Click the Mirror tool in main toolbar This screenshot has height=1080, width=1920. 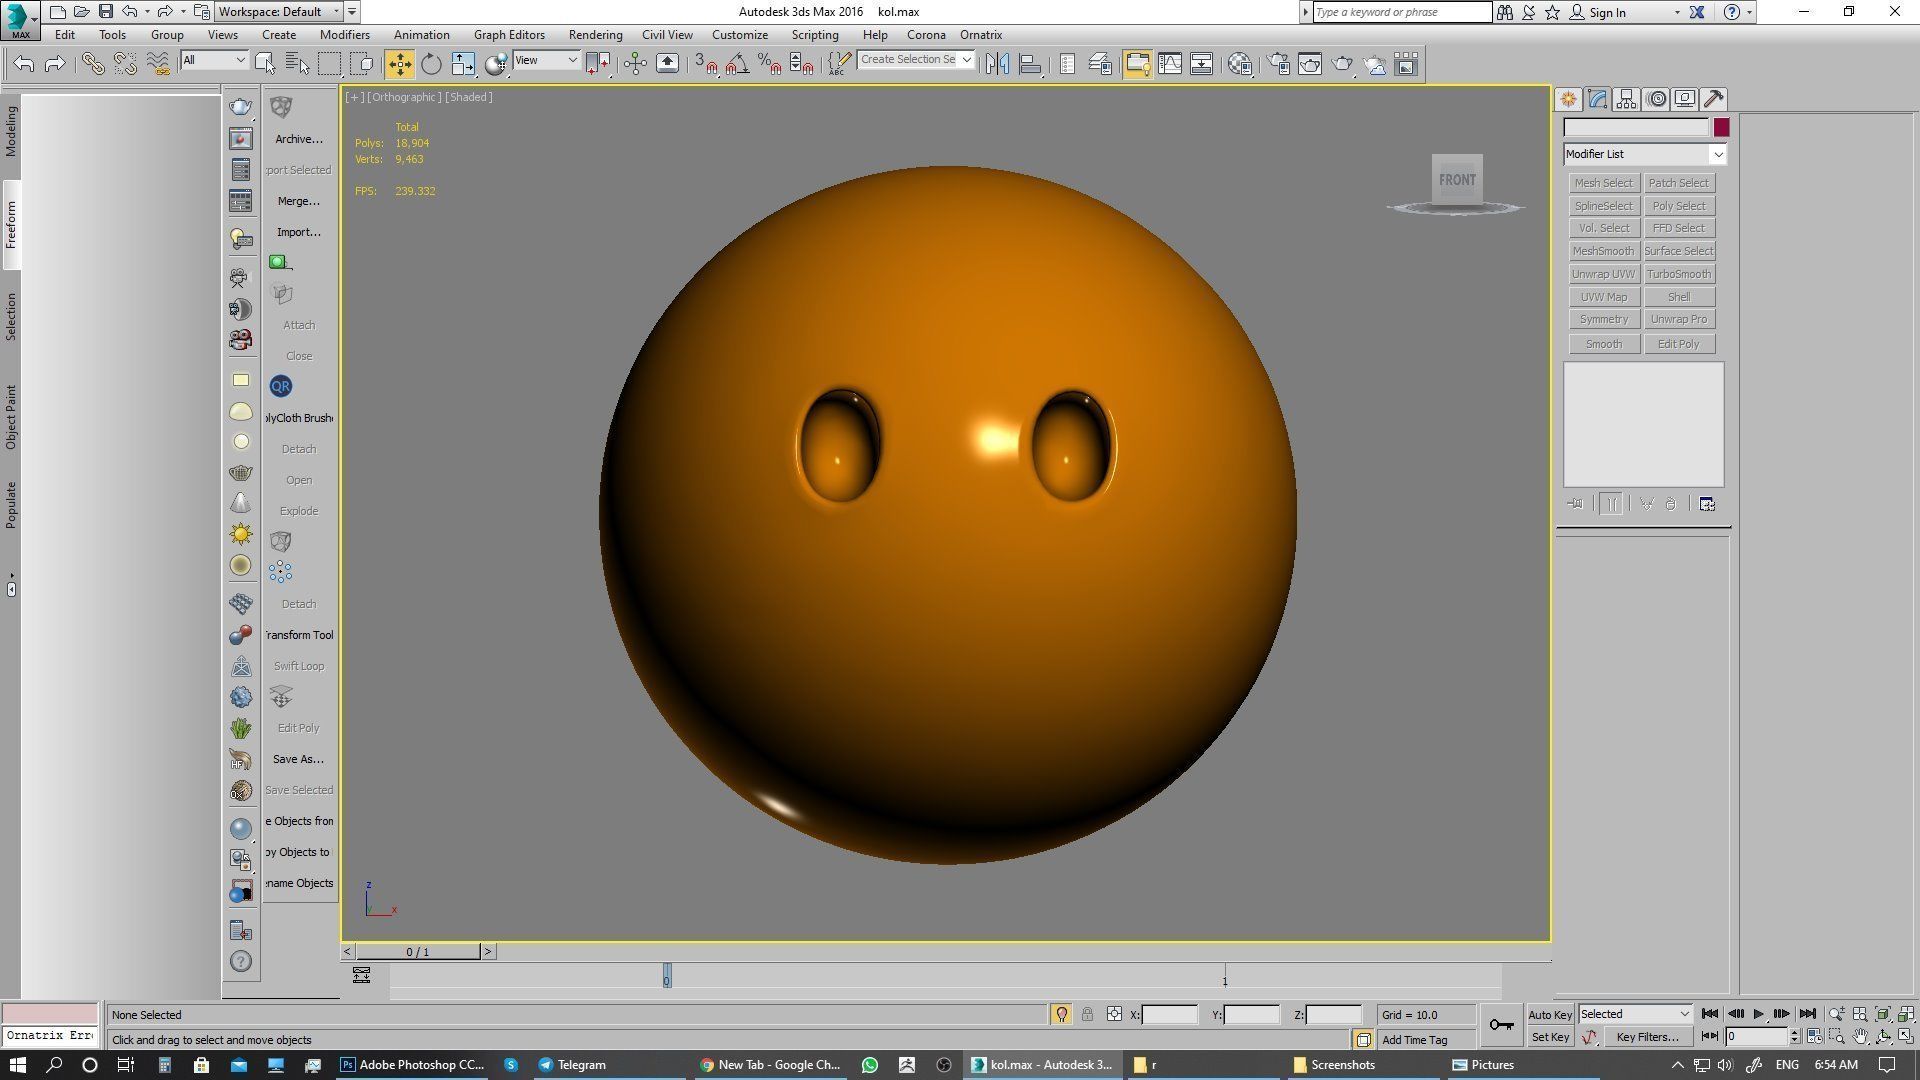click(997, 64)
